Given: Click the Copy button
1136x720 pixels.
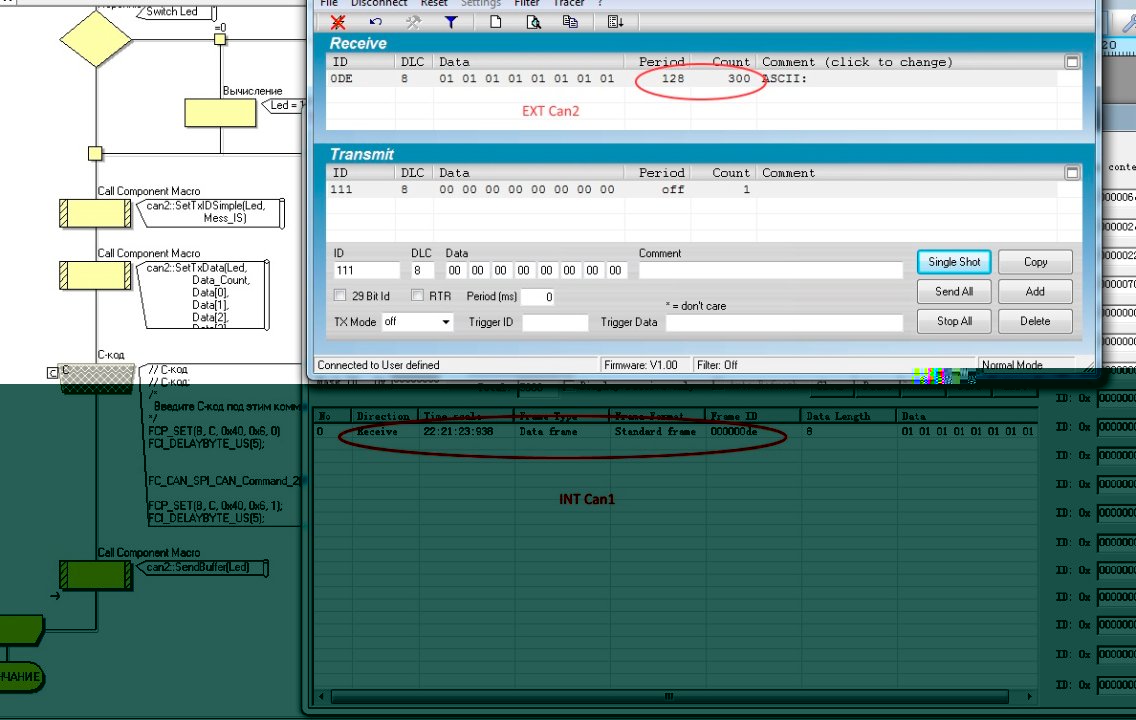Looking at the screenshot, I should tap(1035, 261).
